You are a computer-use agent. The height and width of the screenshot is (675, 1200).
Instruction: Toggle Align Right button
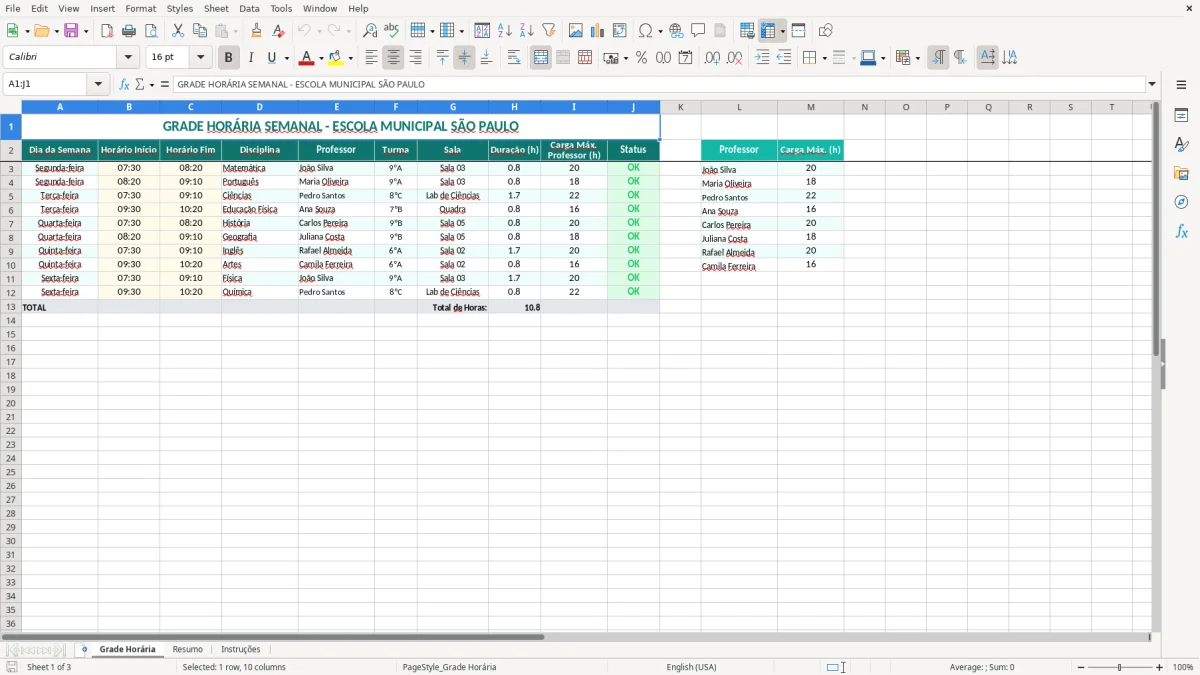tap(416, 58)
